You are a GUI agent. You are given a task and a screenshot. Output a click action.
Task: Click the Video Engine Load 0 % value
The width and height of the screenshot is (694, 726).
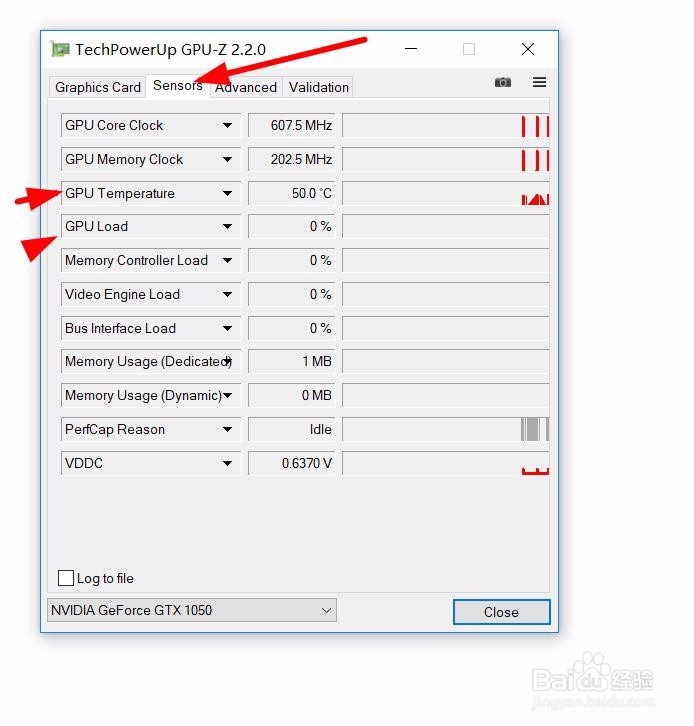(291, 294)
